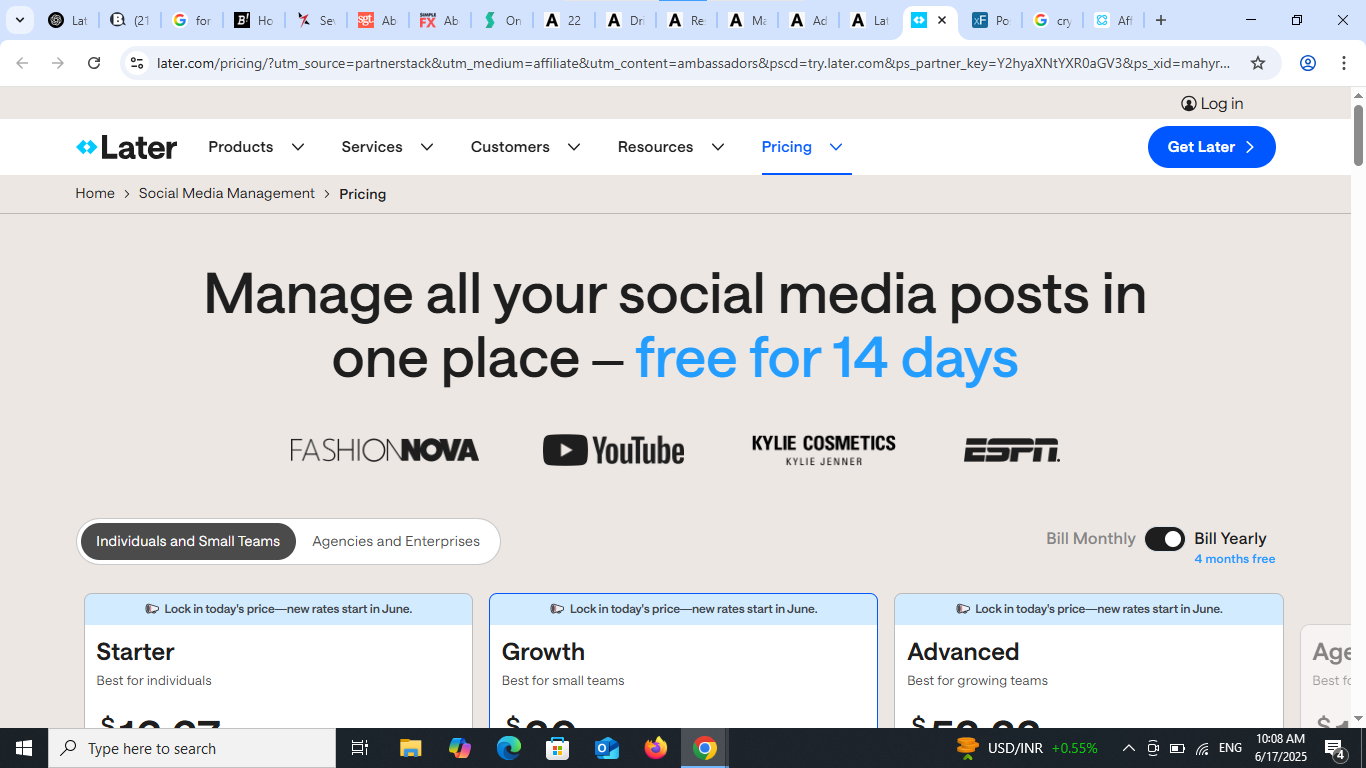This screenshot has width=1366, height=768.
Task: Click the 4 months free text
Action: (1235, 559)
